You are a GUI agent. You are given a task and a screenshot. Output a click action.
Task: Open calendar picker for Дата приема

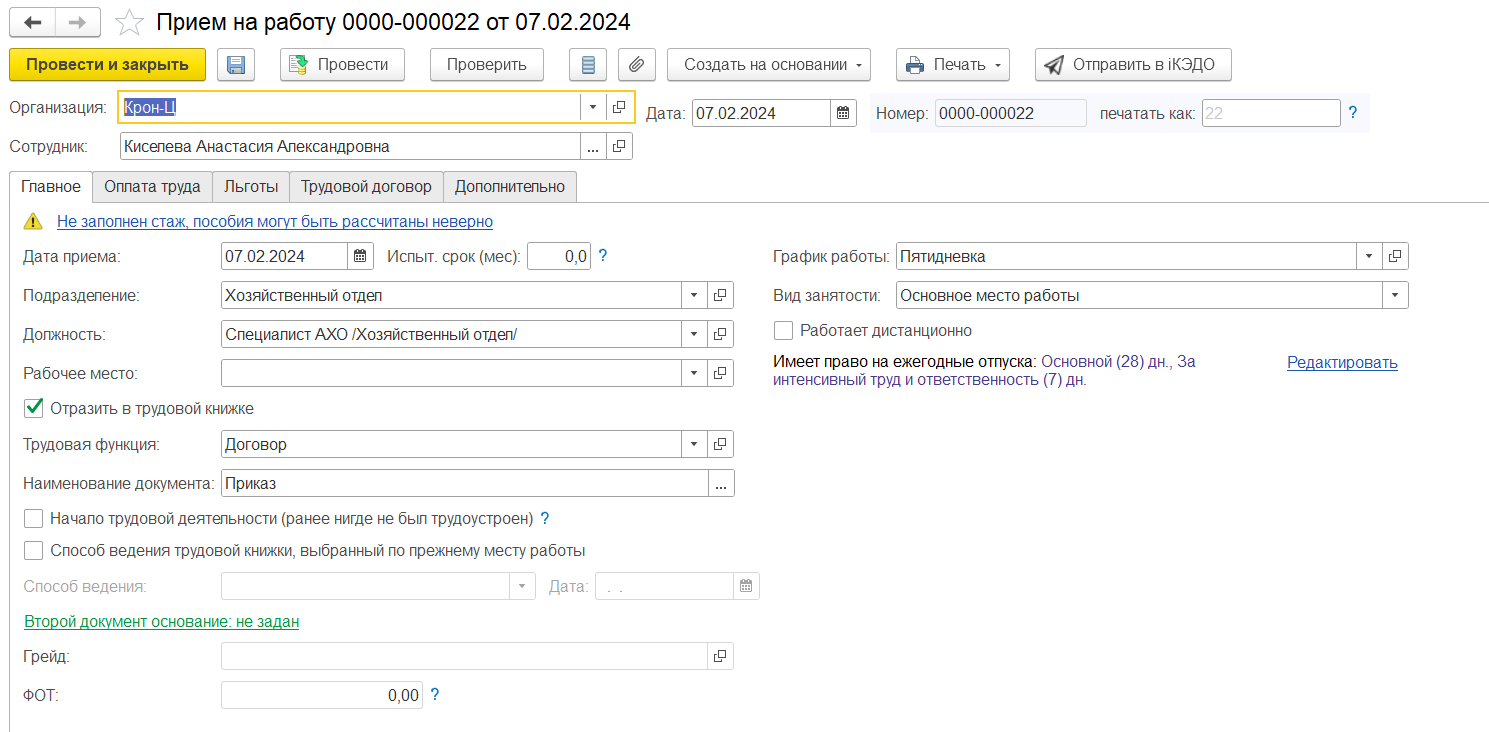point(360,256)
